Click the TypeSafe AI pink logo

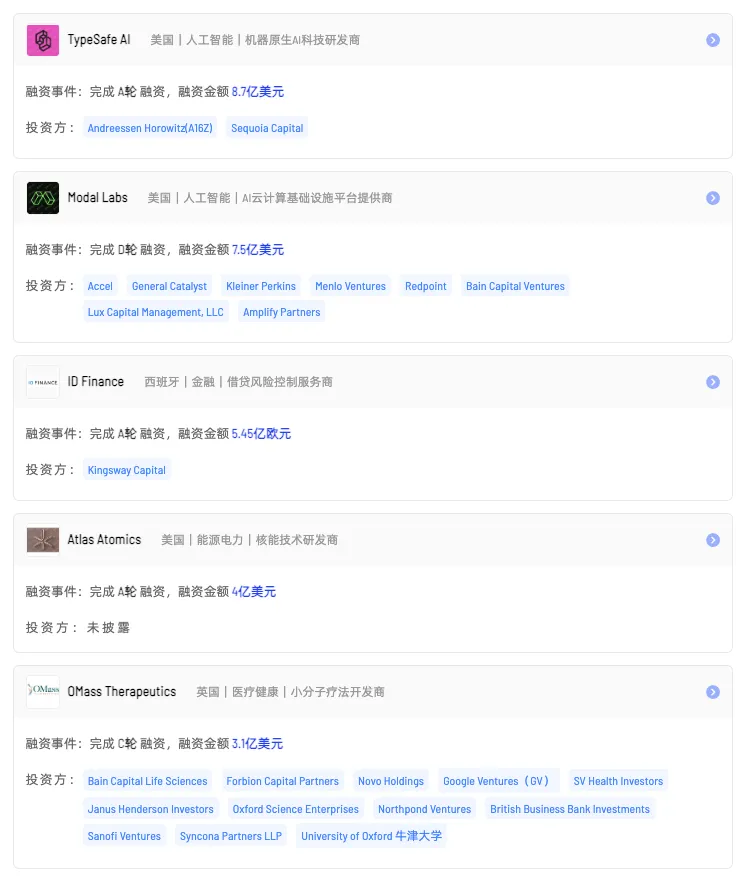[x=43, y=40]
